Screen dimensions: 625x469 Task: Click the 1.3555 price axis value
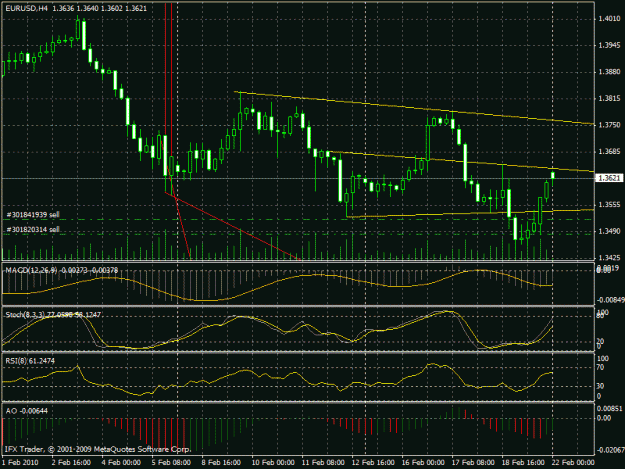tap(609, 204)
